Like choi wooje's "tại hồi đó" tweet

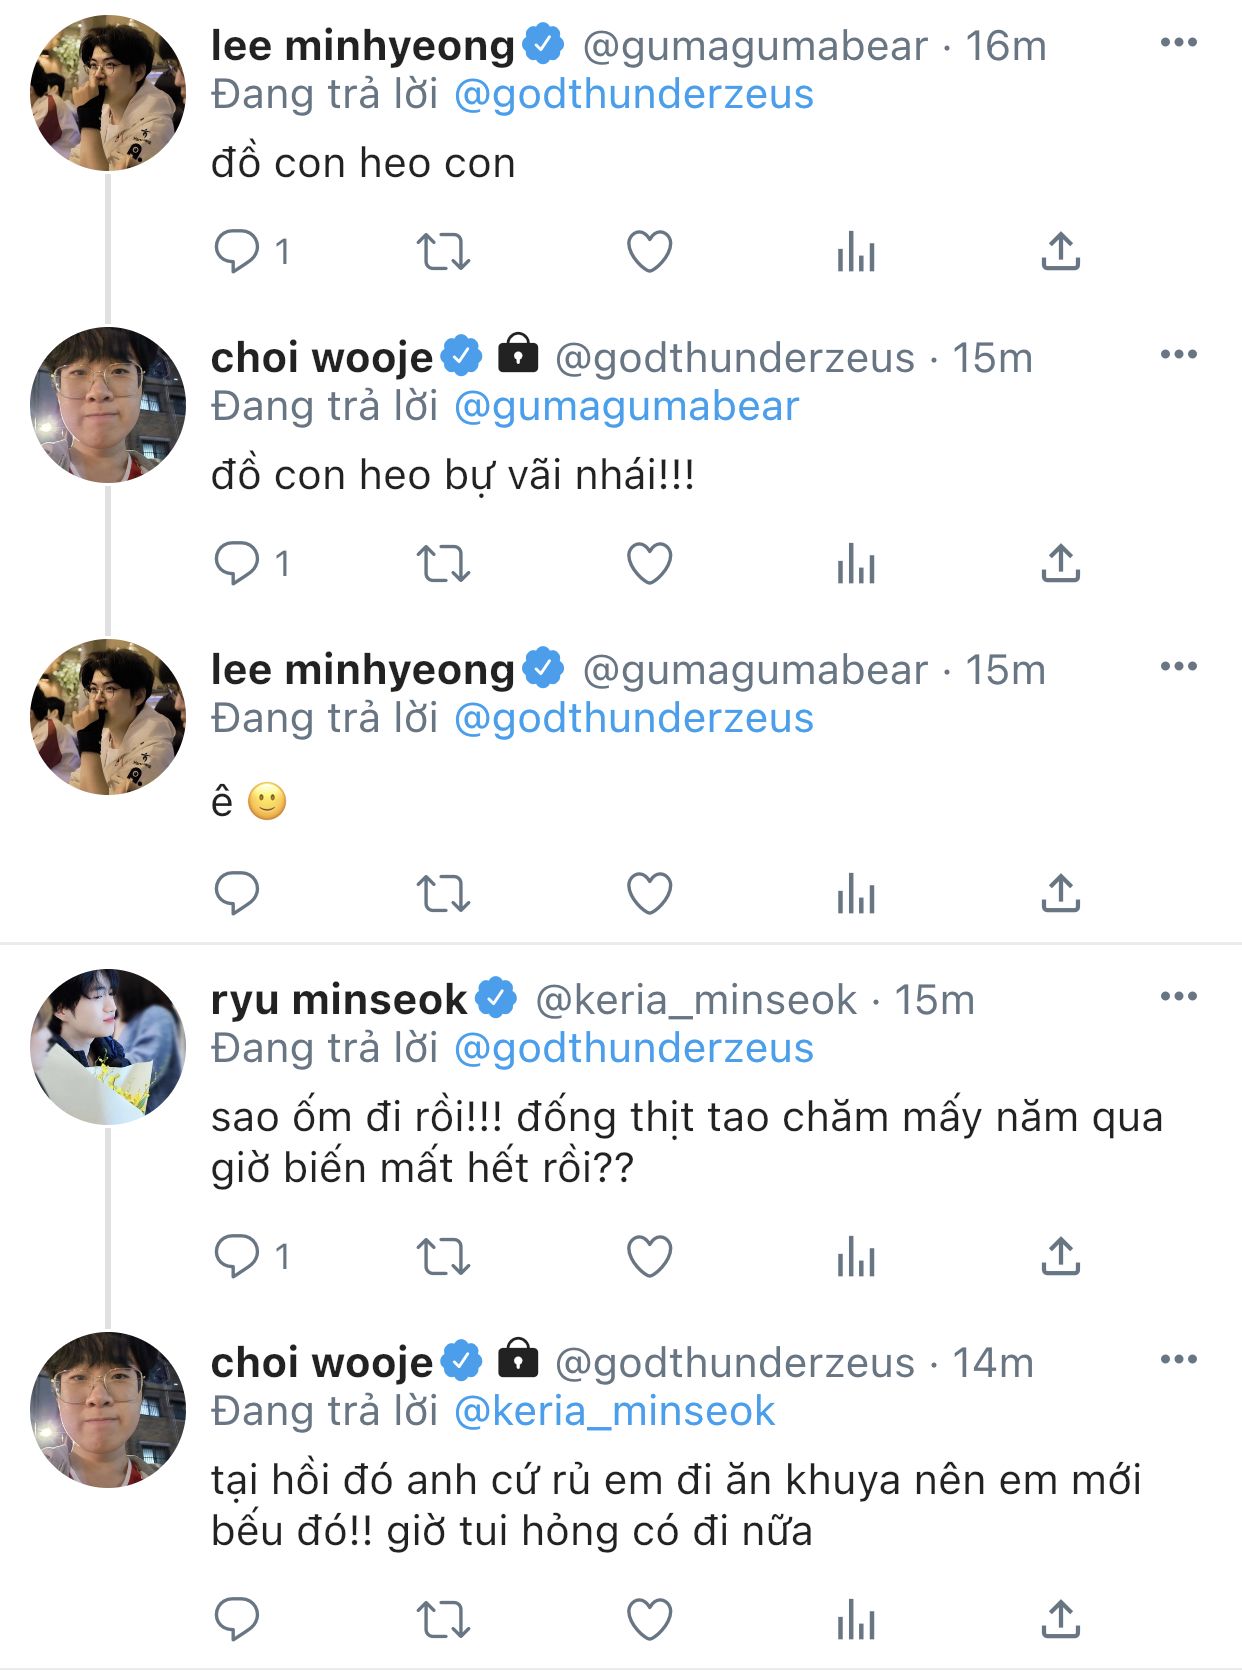click(649, 1620)
